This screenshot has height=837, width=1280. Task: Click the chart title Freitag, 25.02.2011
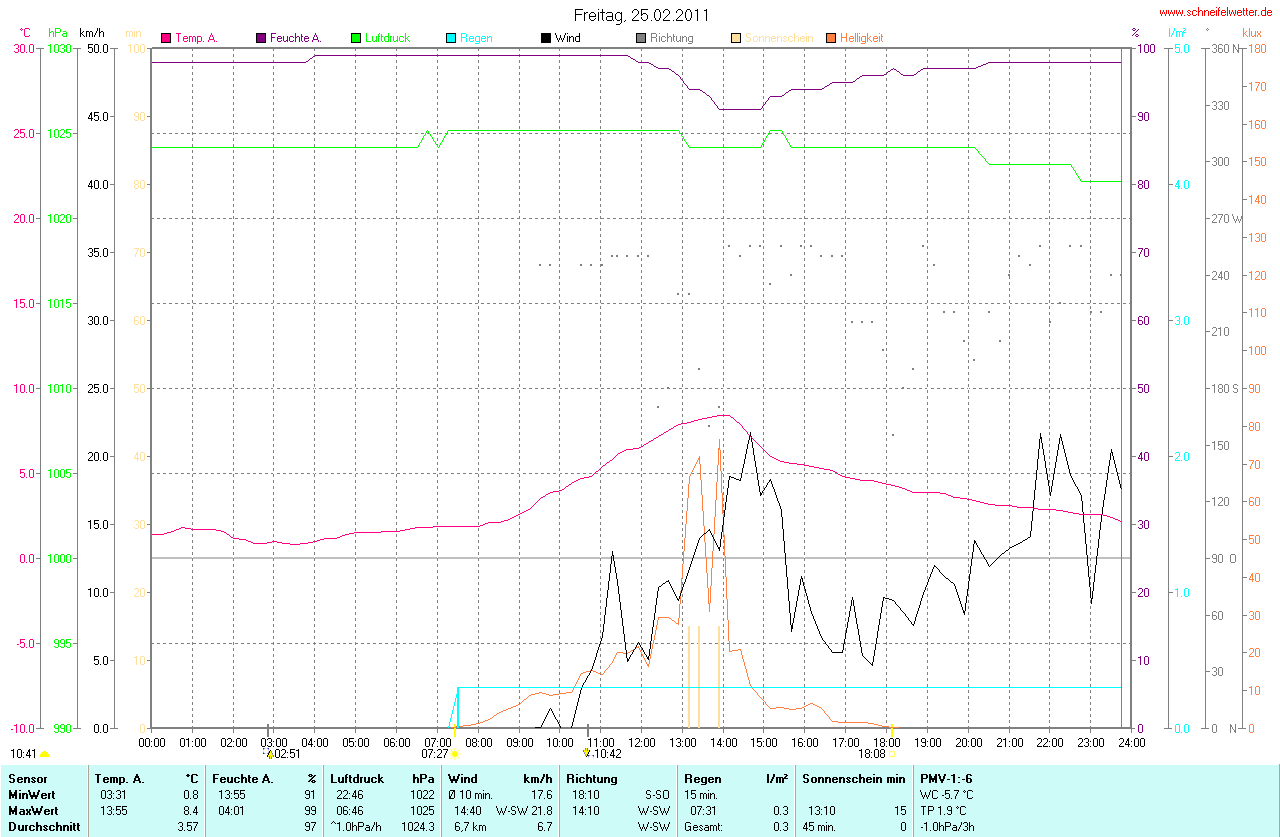tap(642, 15)
